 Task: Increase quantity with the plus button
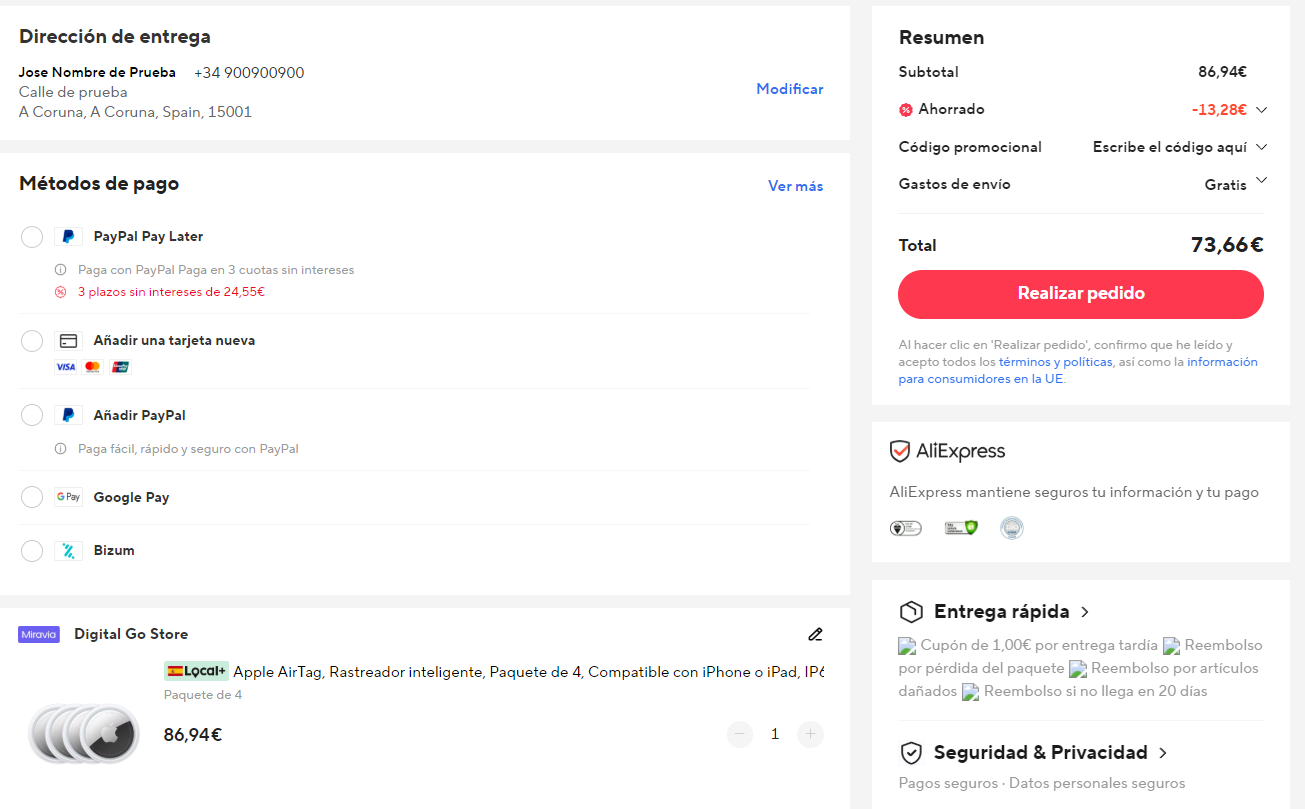(810, 734)
